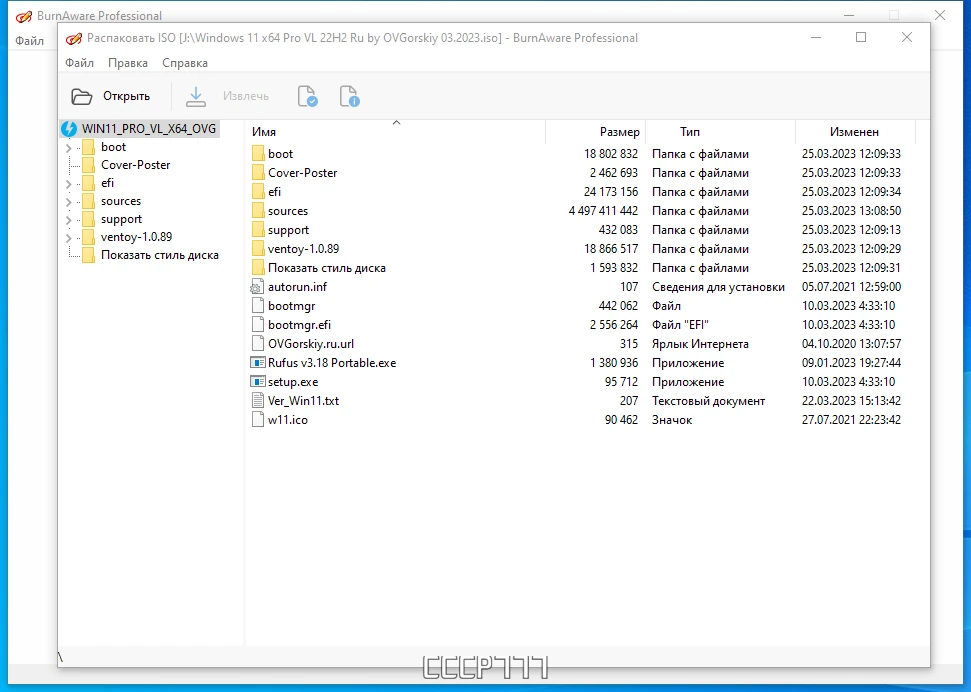Click the verify document checkmark icon

(307, 96)
